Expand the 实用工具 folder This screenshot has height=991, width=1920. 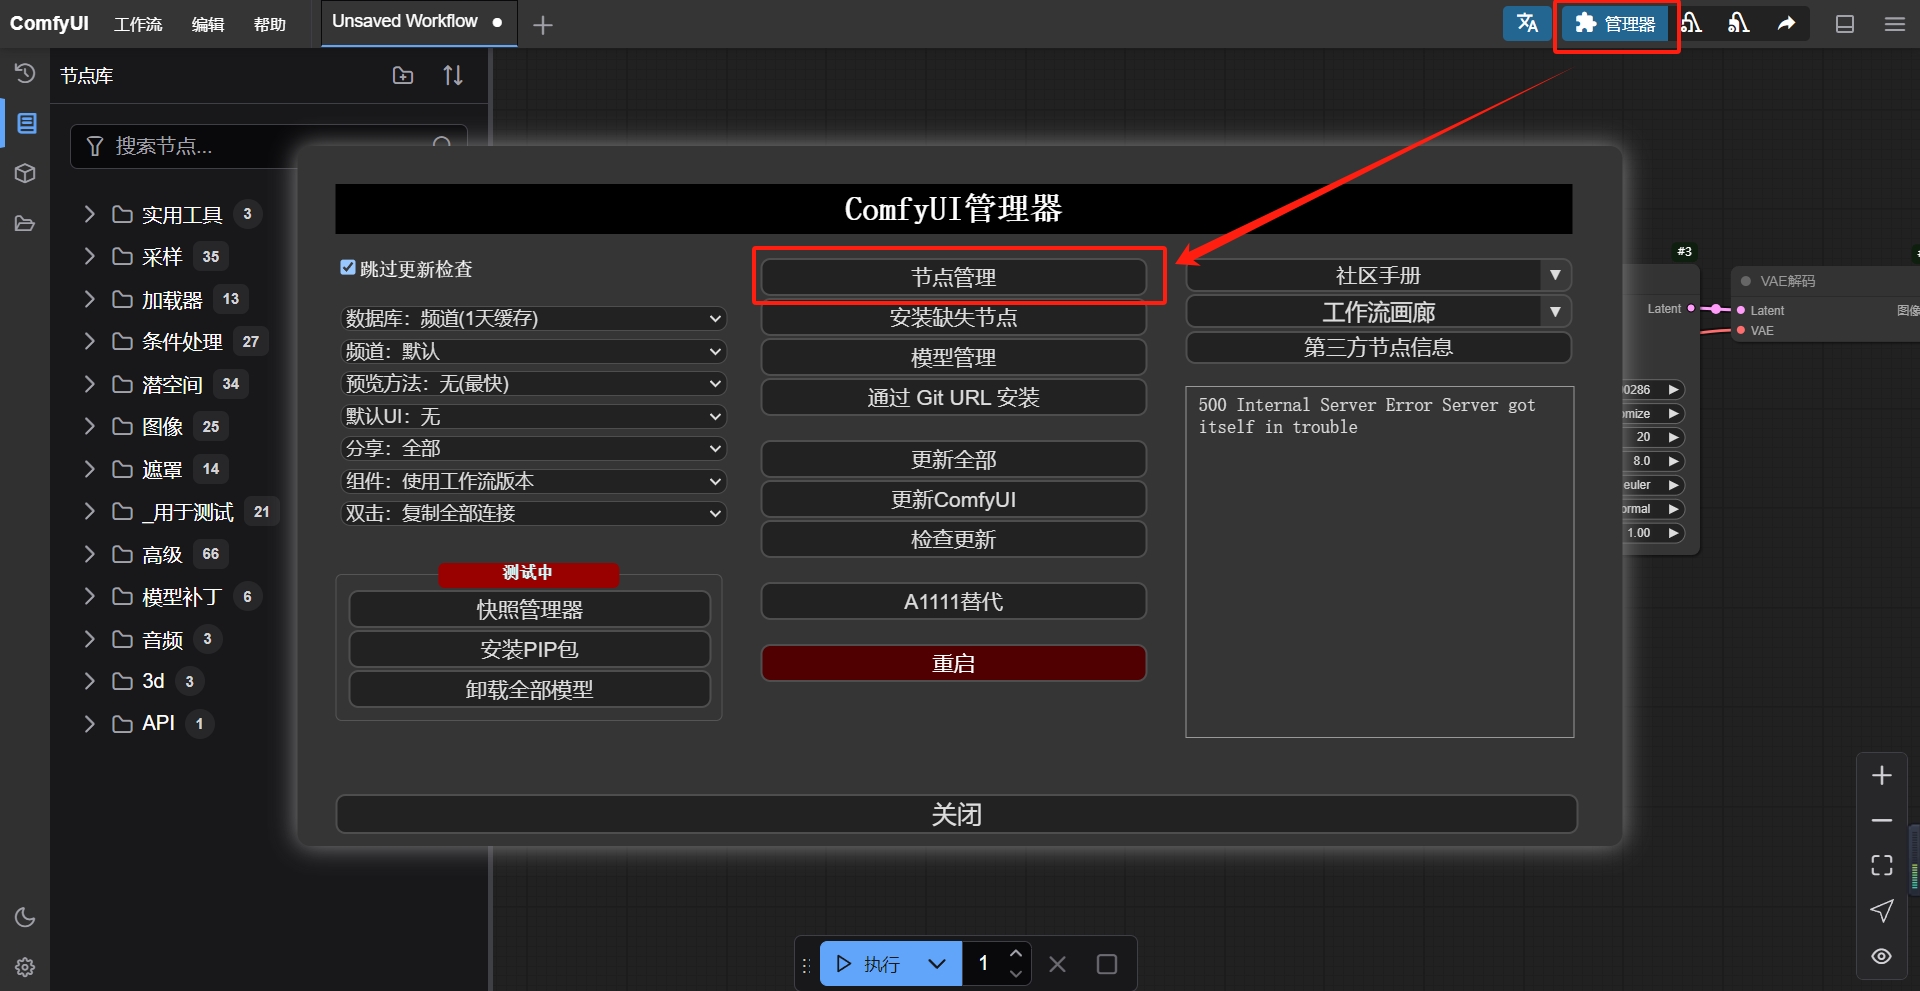pyautogui.click(x=89, y=213)
